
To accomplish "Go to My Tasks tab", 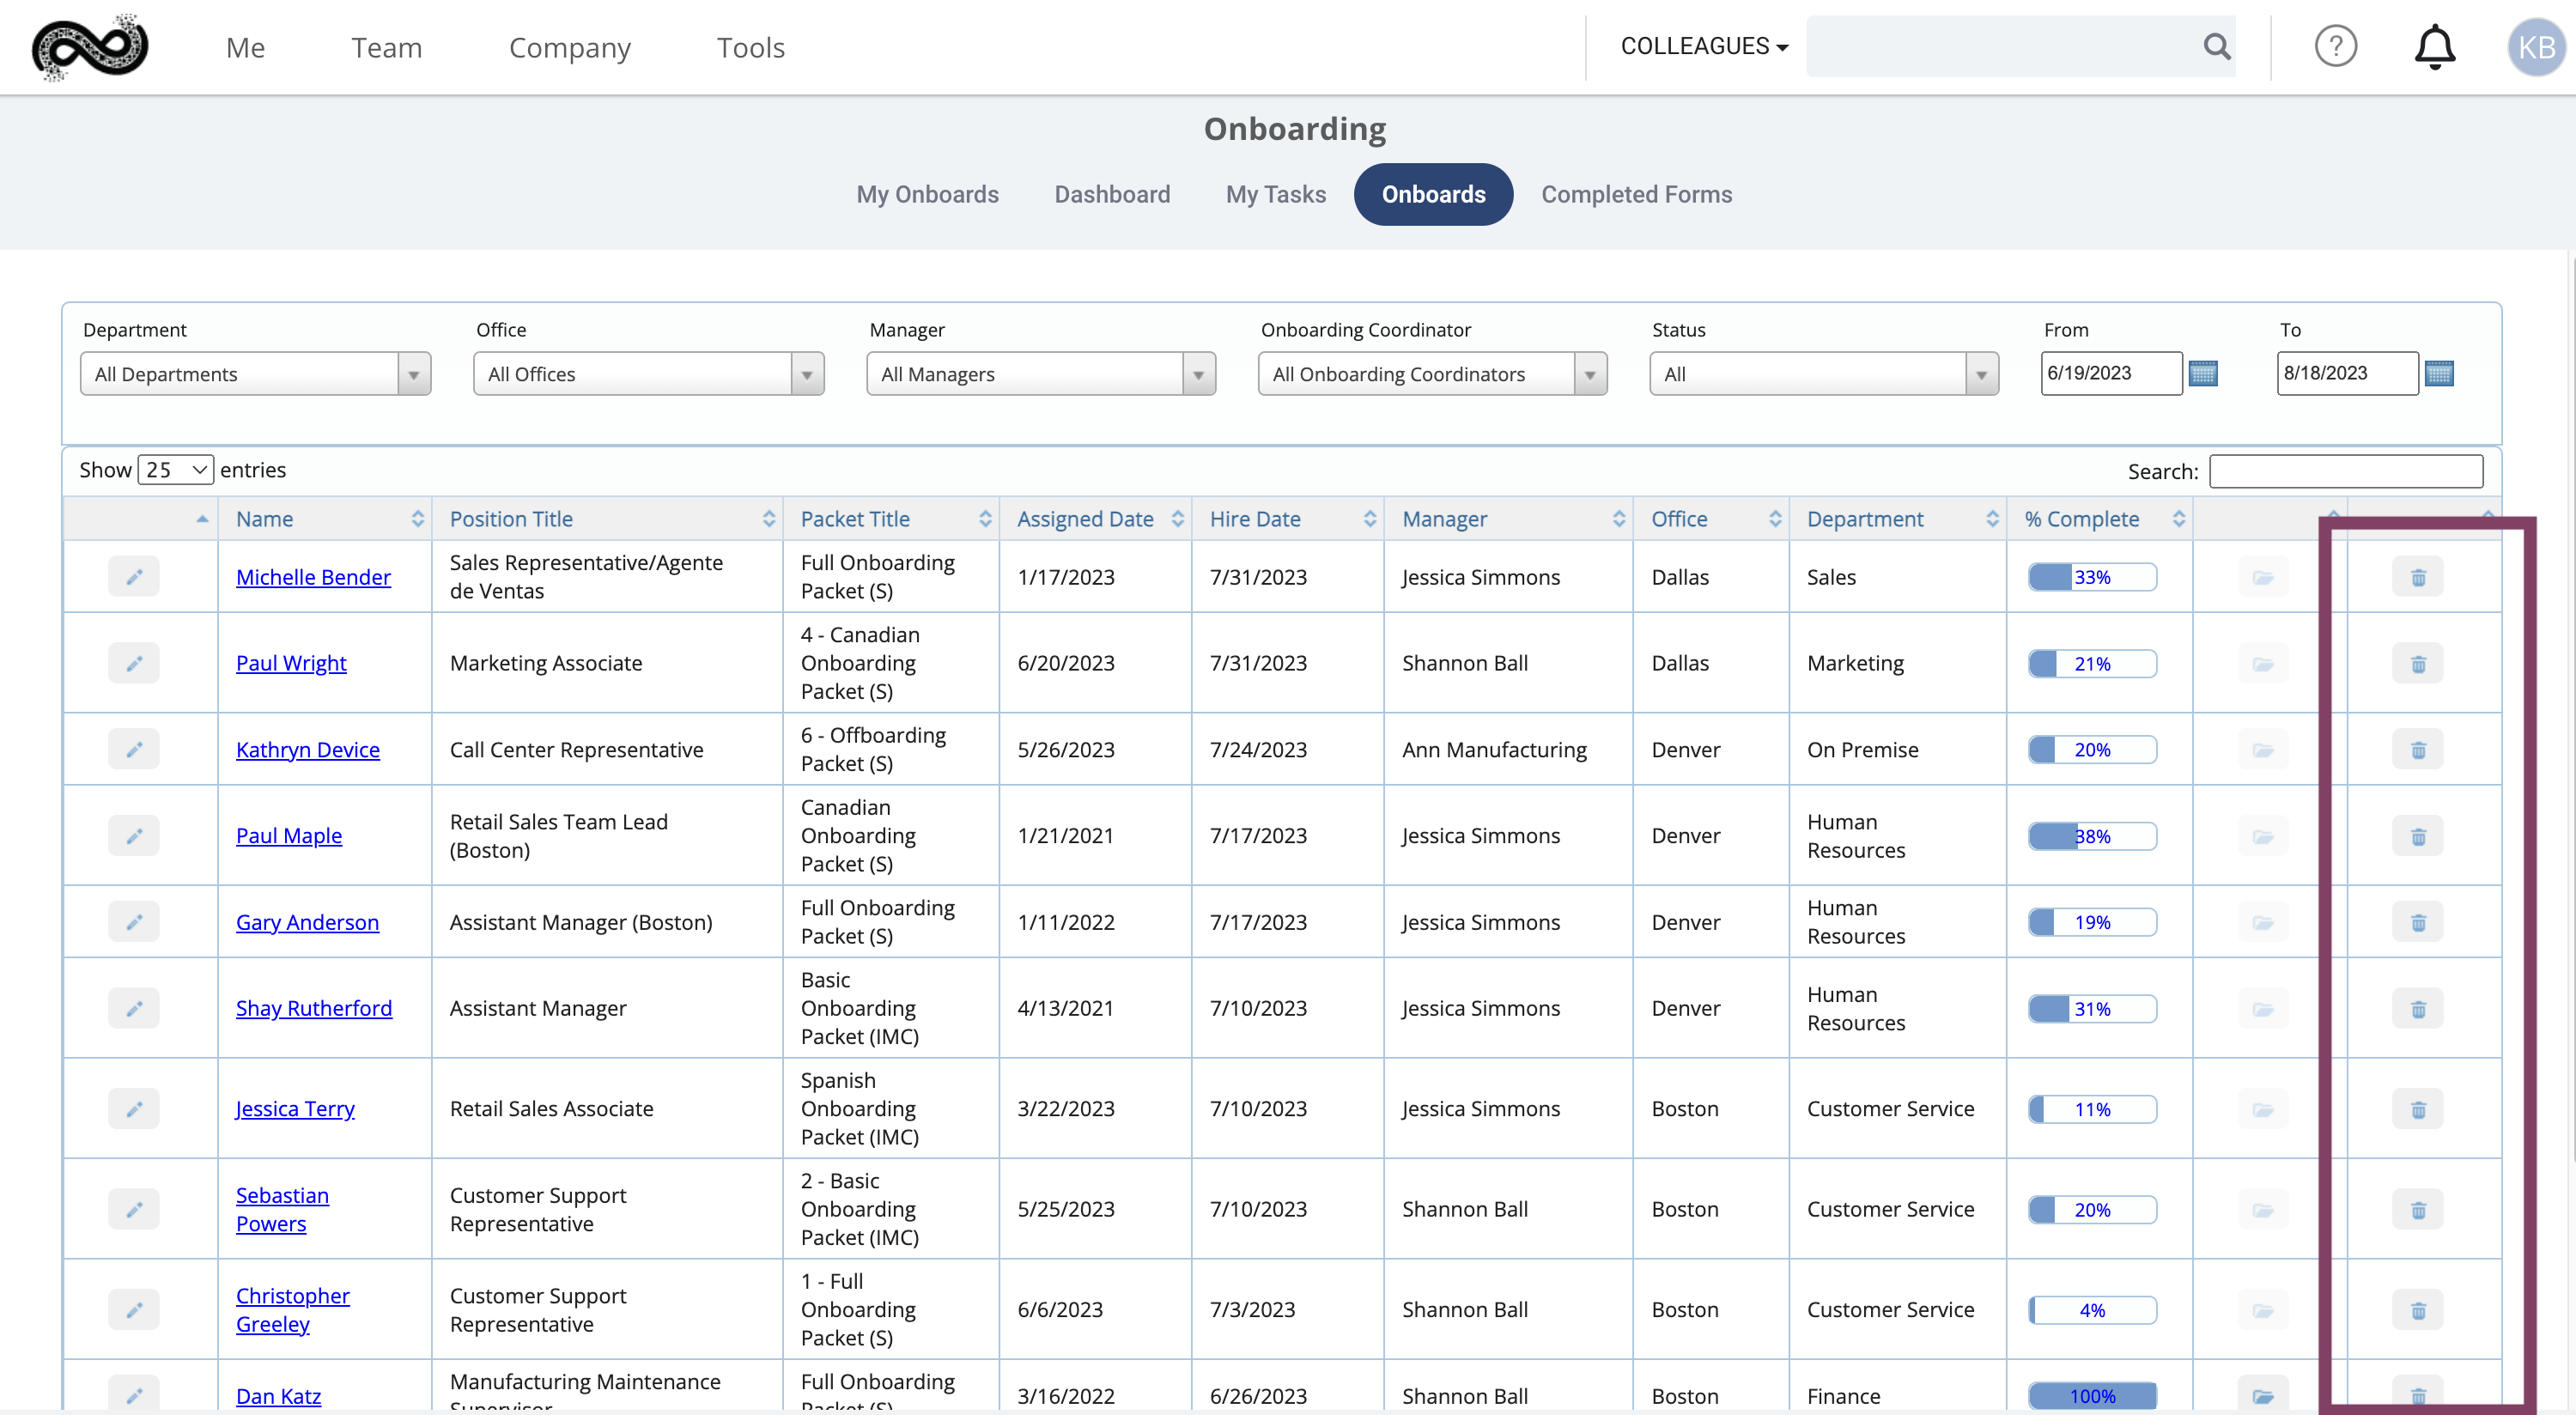I will click(1276, 194).
